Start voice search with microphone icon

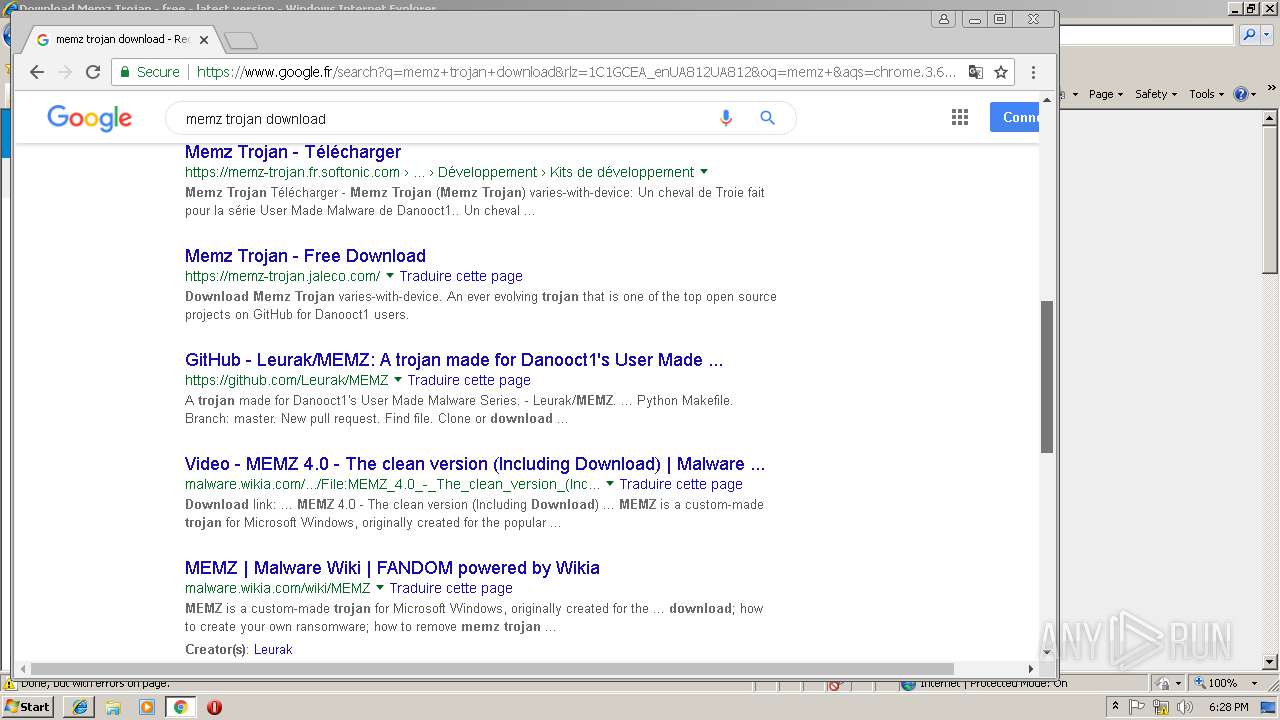(x=726, y=118)
